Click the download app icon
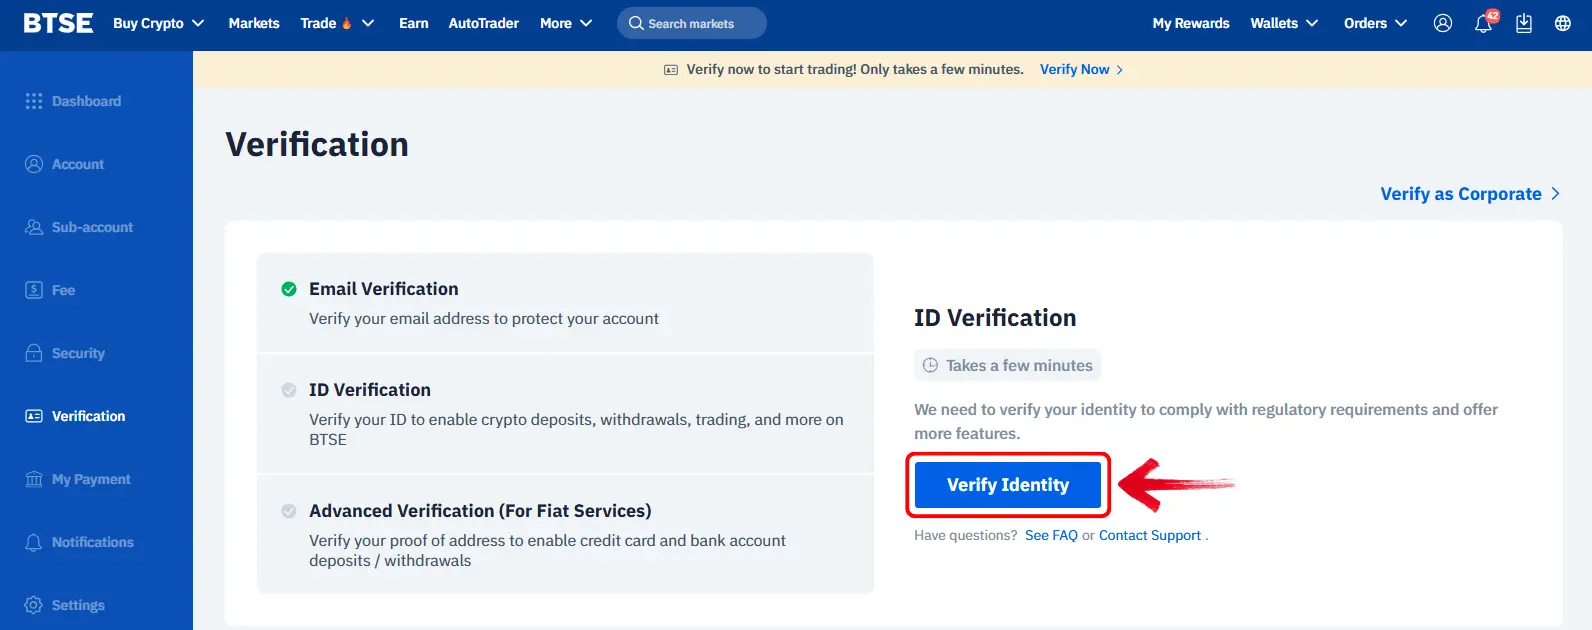 1523,23
